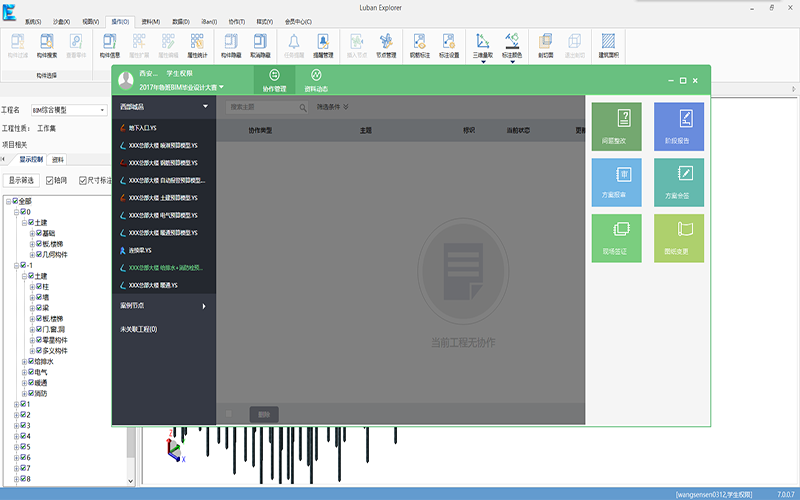
Task: Open the 方案报审 tile
Action: point(616,182)
